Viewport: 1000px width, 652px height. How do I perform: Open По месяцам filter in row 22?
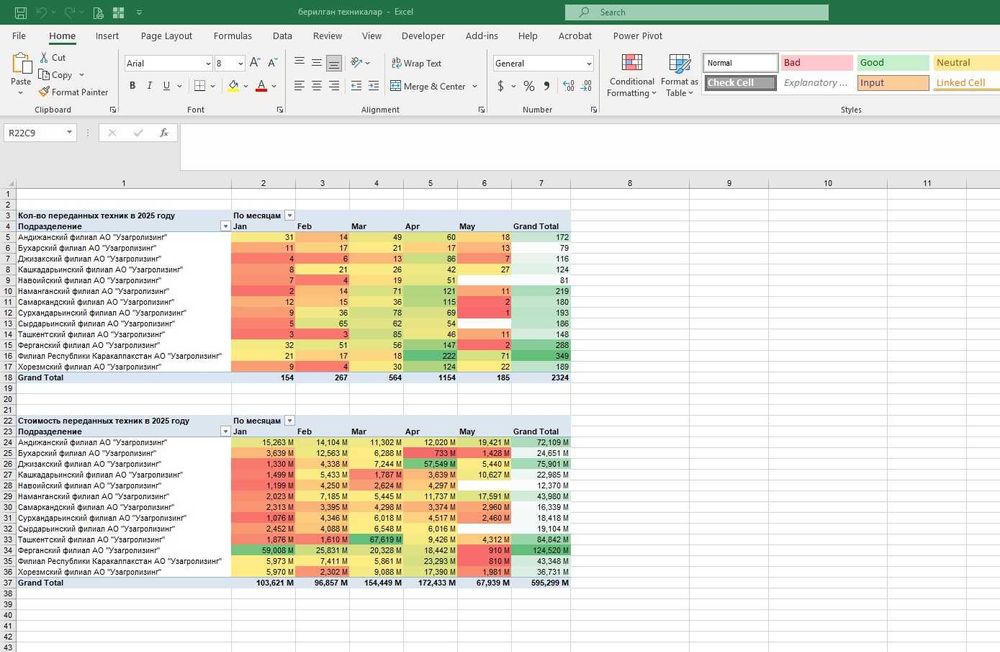[x=290, y=421]
